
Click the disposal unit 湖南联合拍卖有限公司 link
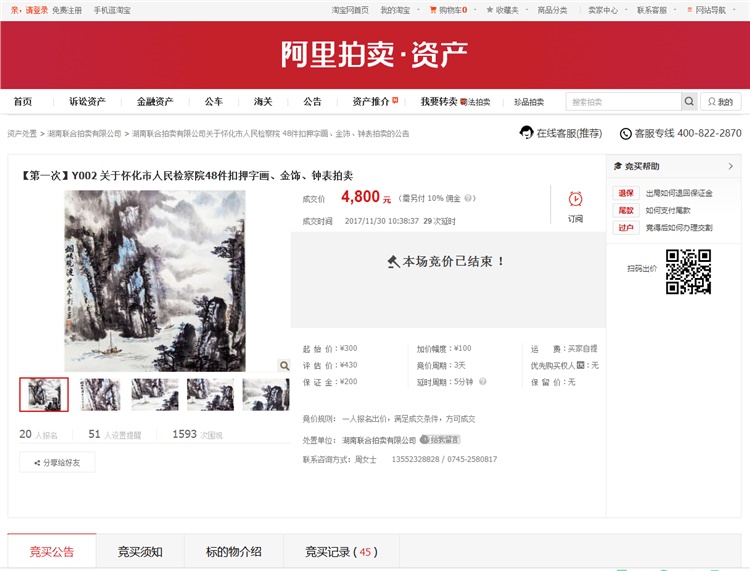tap(379, 440)
